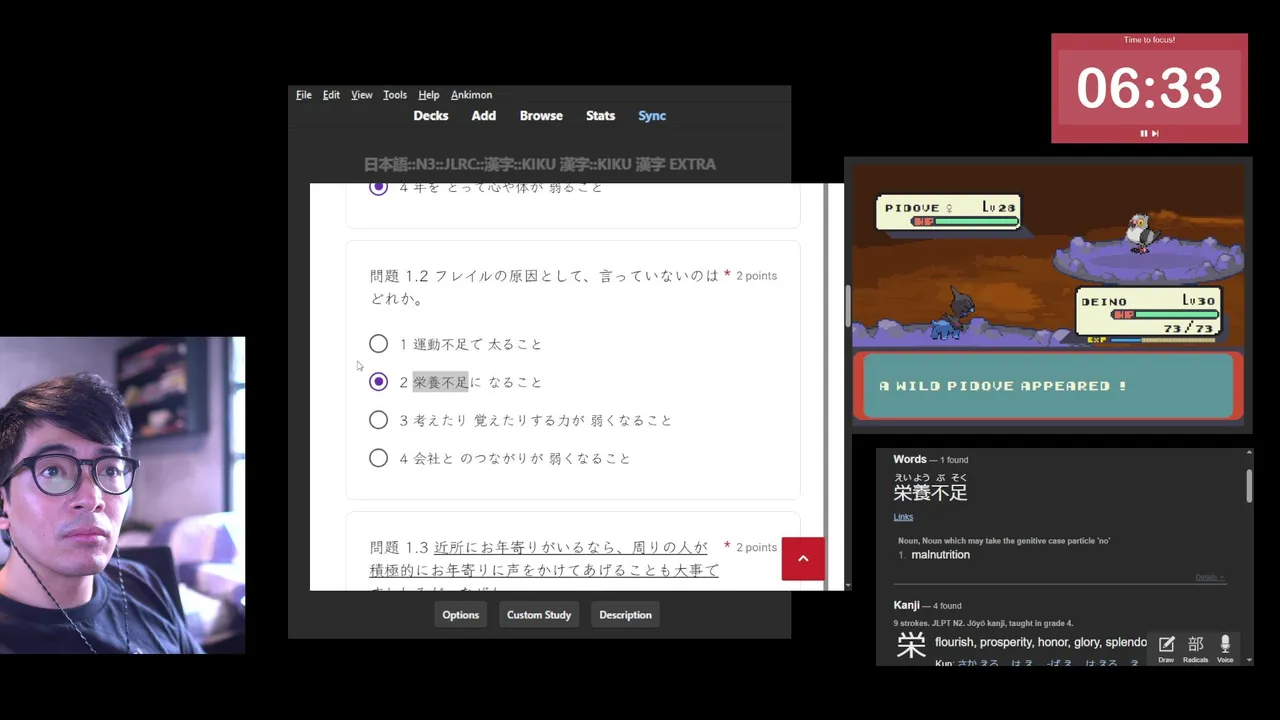
Task: Click question 問題 1.2 text
Action: [x=544, y=287]
